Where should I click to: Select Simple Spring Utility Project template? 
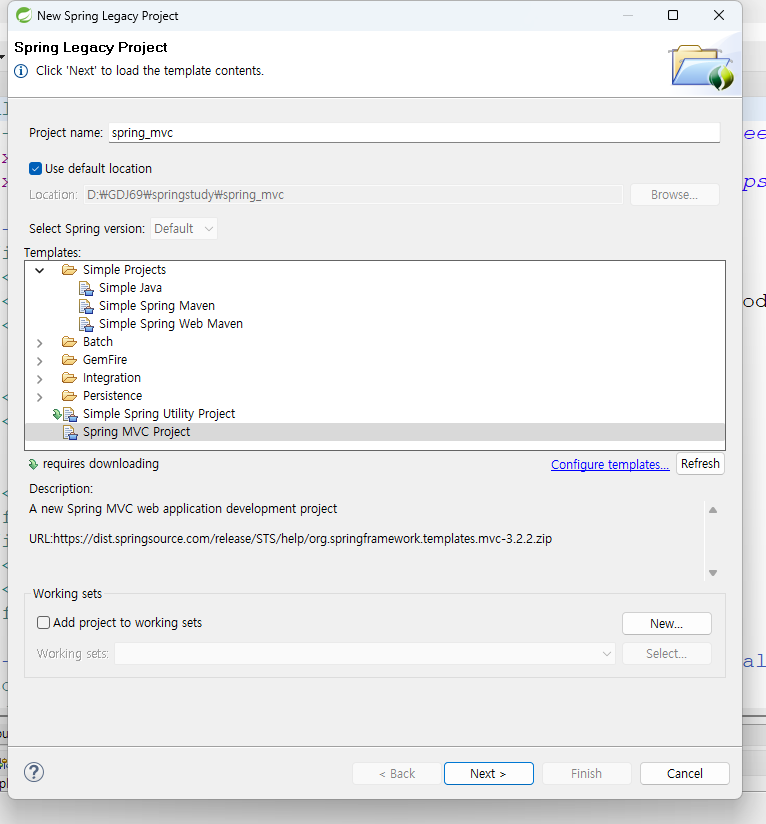pyautogui.click(x=159, y=414)
